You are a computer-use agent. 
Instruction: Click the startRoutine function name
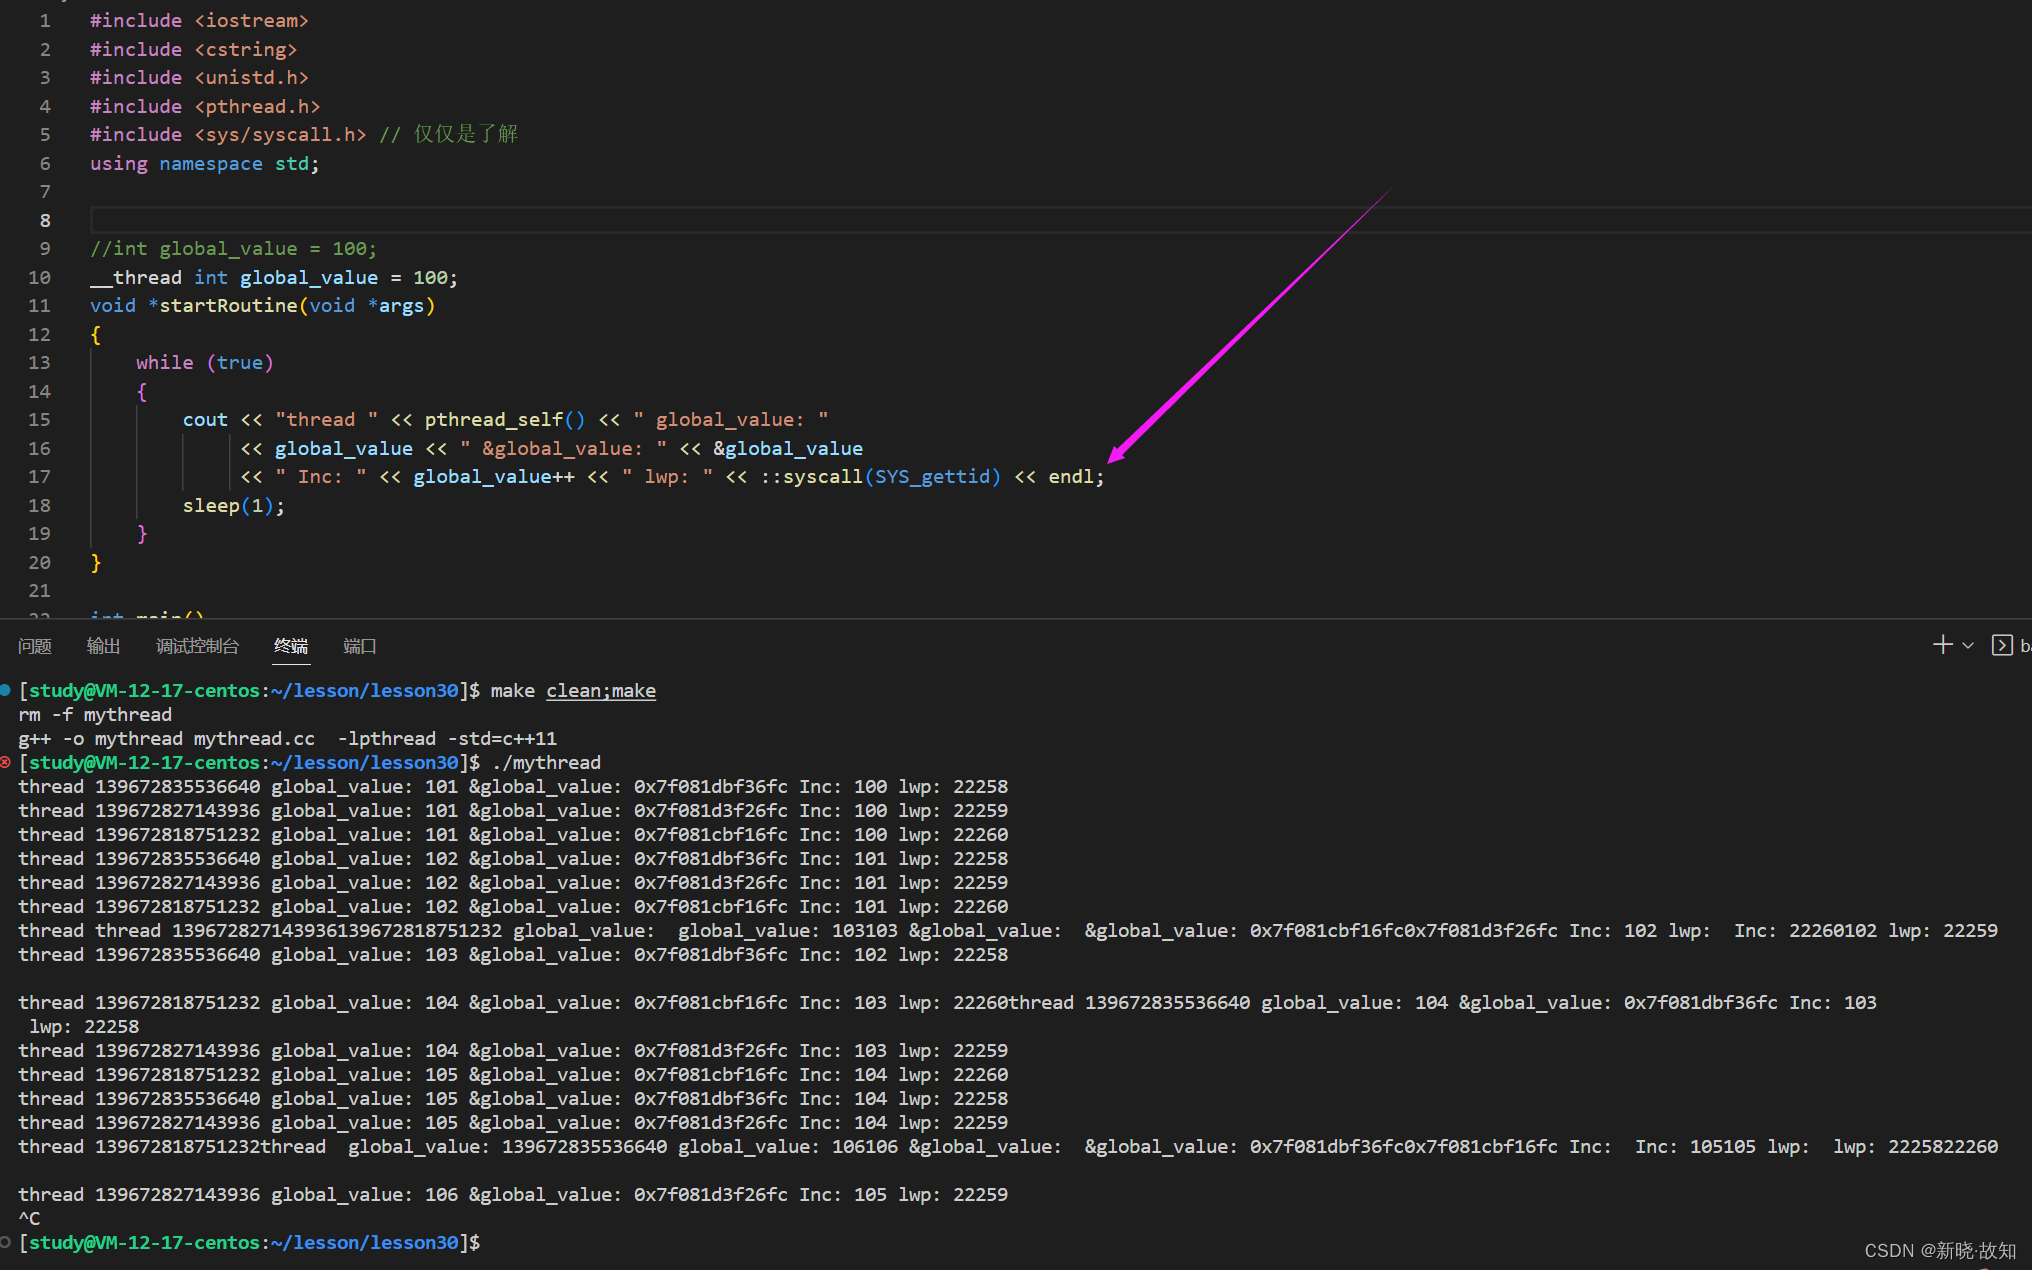[x=228, y=305]
